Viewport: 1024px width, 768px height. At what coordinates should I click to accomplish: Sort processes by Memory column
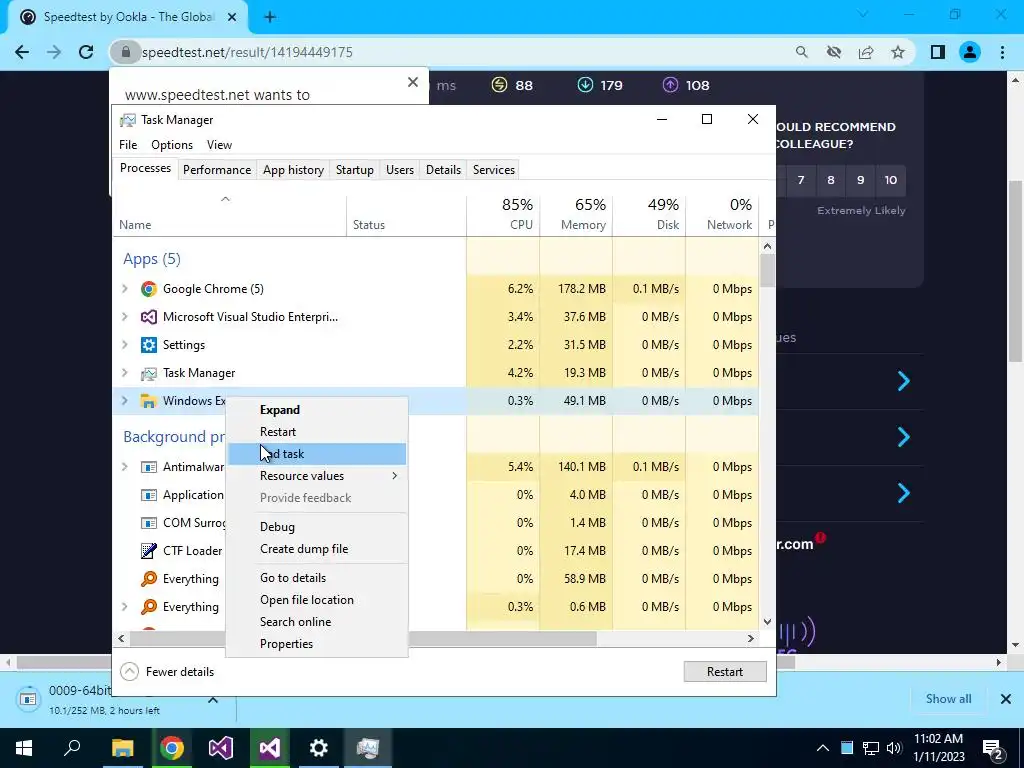click(577, 214)
